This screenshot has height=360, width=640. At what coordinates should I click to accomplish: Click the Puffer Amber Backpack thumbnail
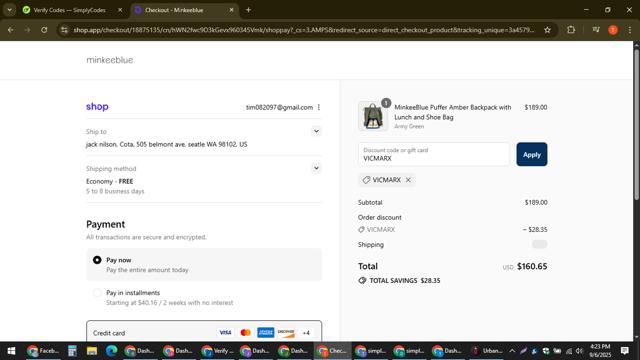tap(373, 116)
